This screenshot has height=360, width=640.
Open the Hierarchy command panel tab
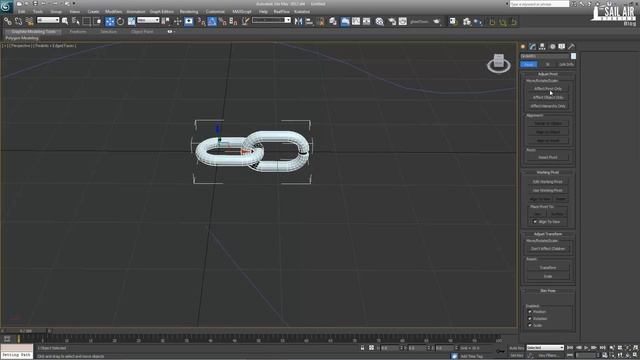click(542, 47)
